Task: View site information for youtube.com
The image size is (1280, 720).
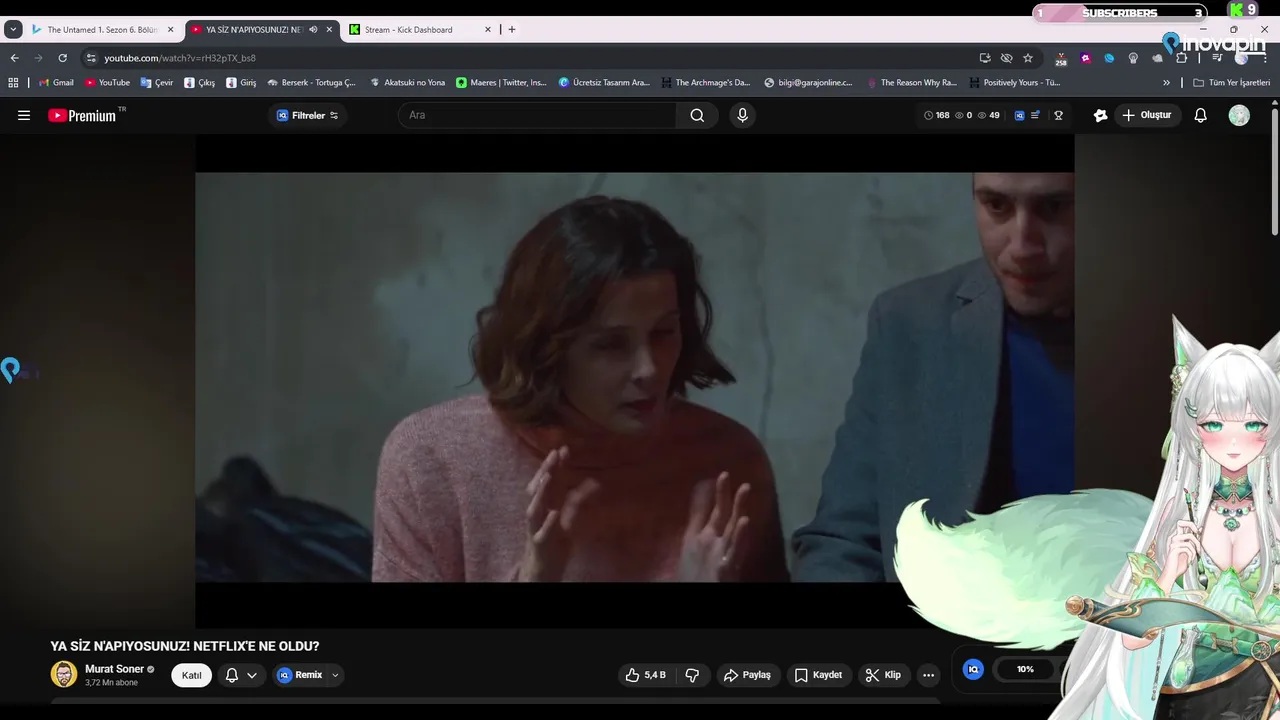Action: (x=91, y=58)
